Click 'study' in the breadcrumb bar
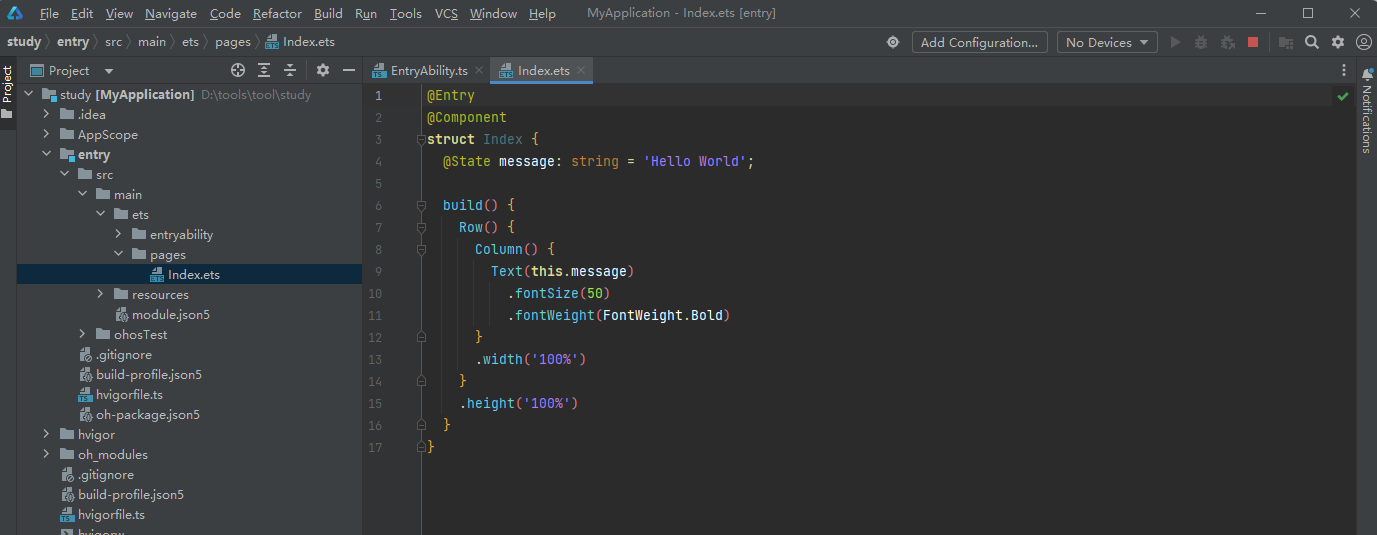 tap(24, 42)
